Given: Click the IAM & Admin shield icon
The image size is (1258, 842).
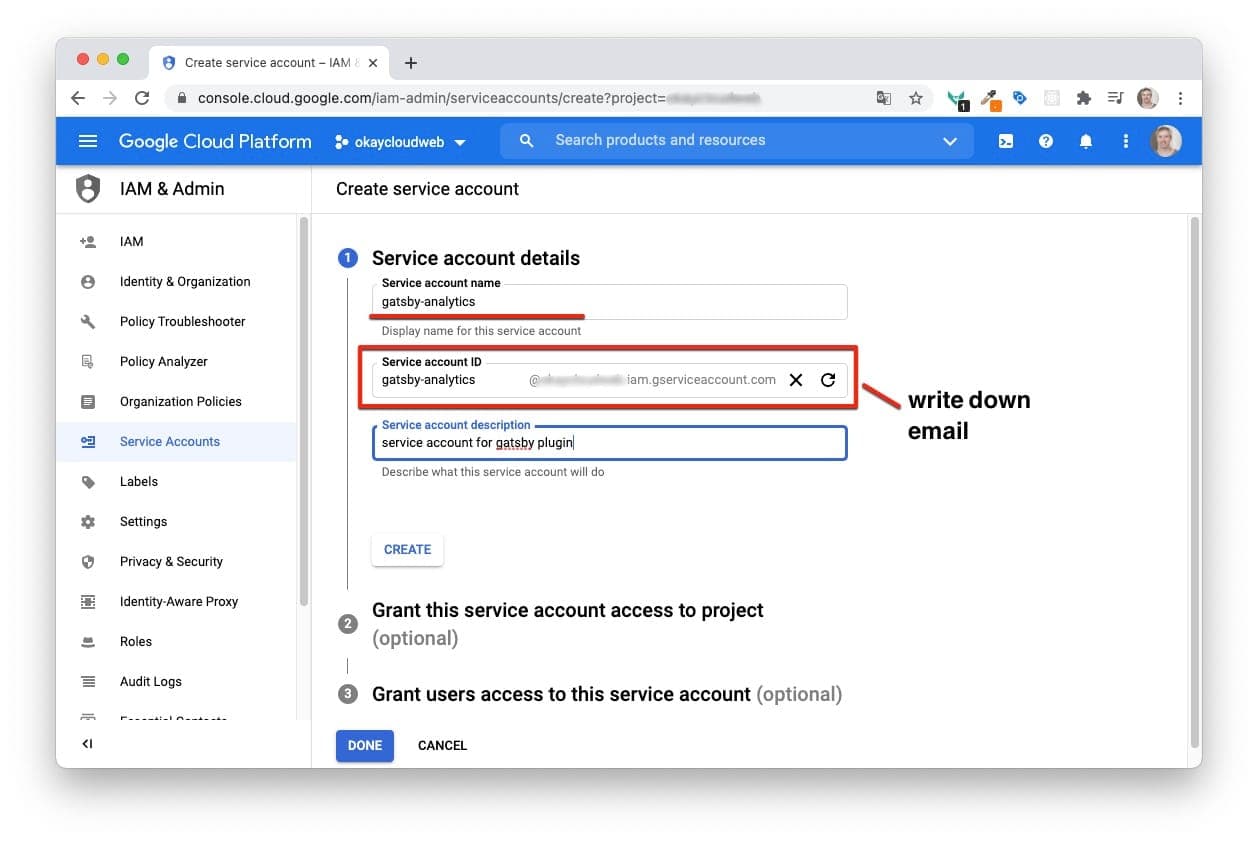Looking at the screenshot, I should (x=88, y=189).
